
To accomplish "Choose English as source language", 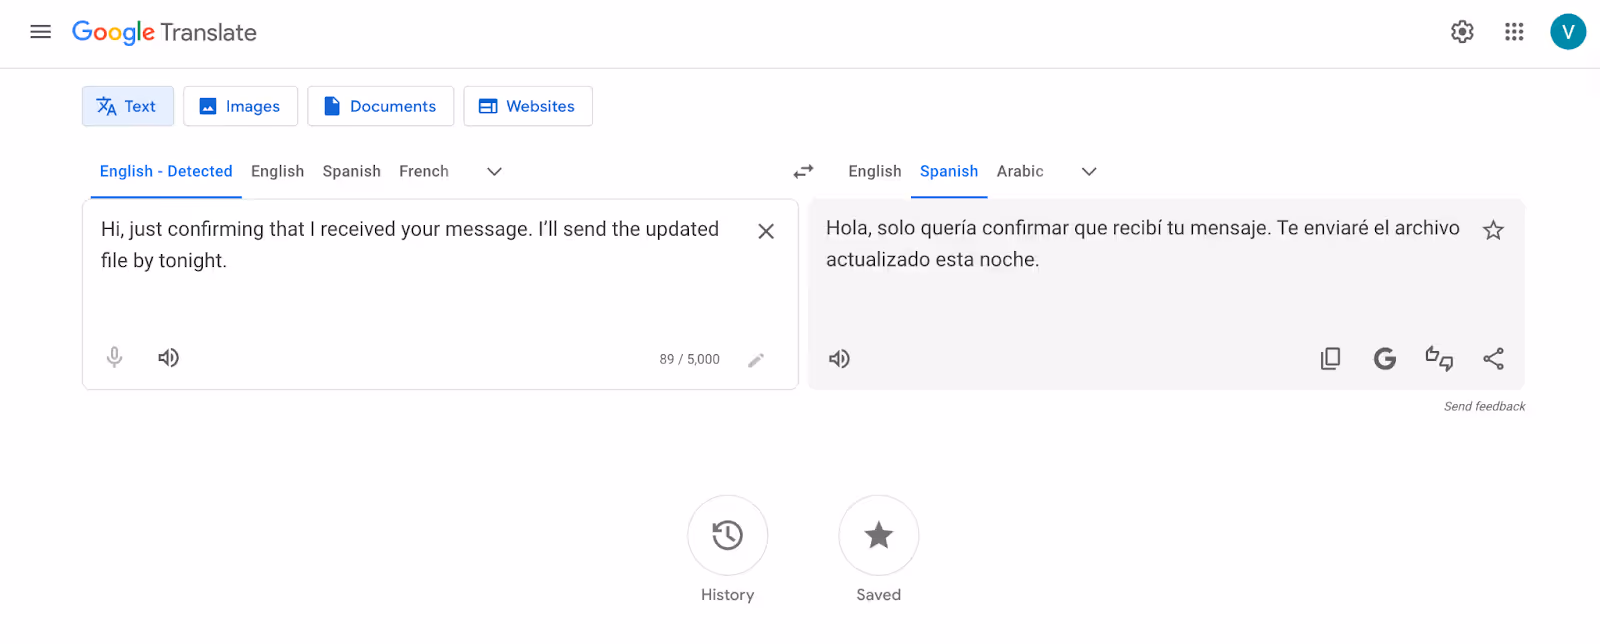I will point(277,171).
